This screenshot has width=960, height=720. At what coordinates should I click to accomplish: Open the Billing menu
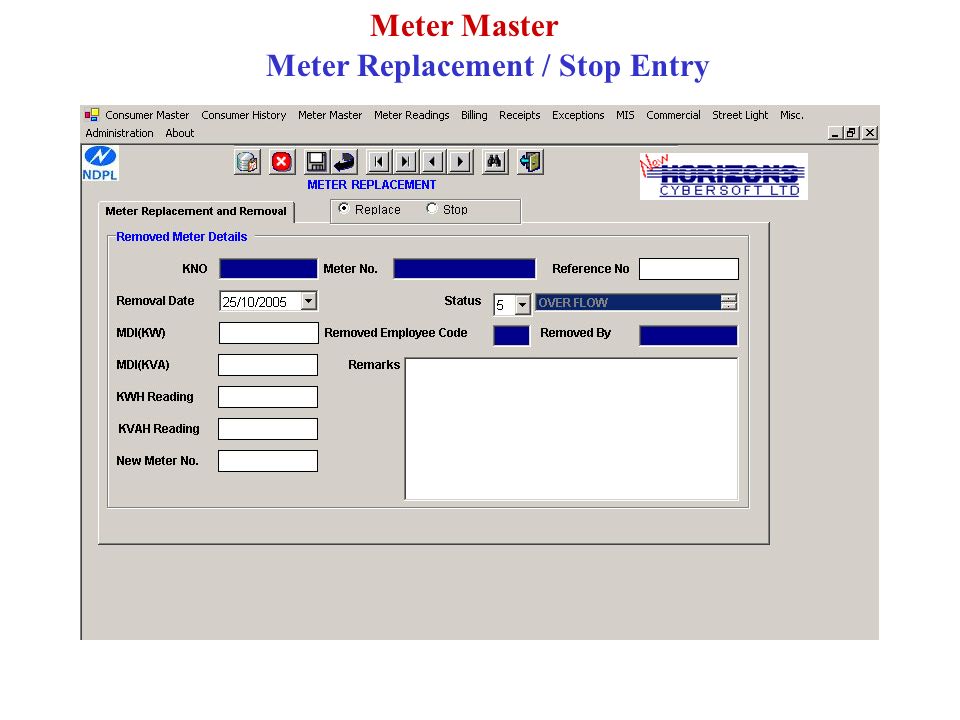click(474, 115)
